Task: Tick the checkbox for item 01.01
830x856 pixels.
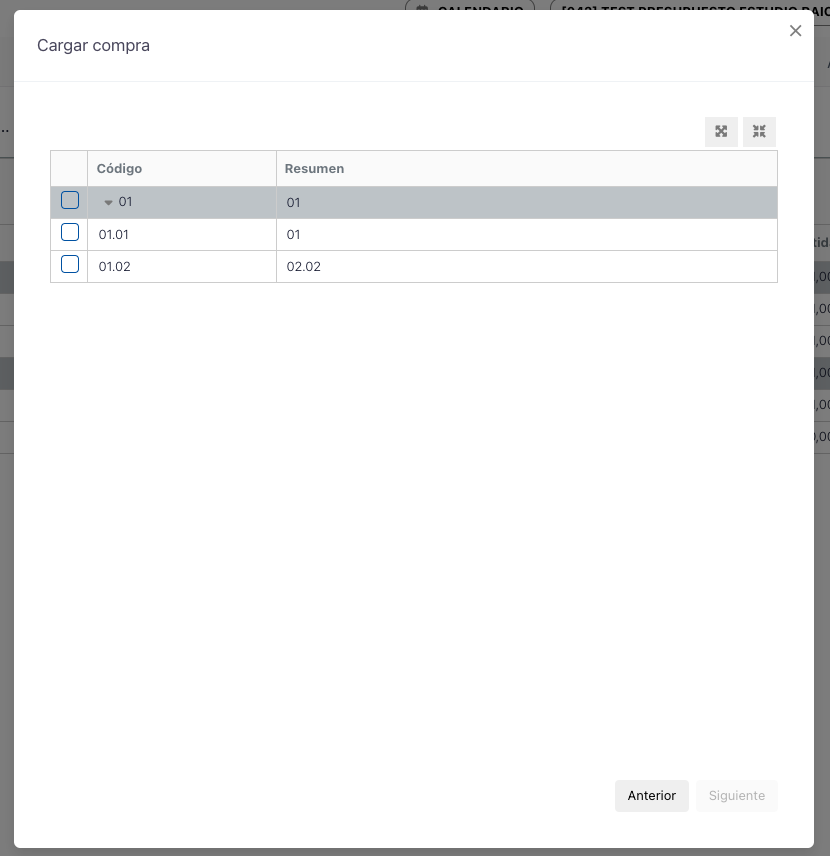Action: [x=70, y=233]
